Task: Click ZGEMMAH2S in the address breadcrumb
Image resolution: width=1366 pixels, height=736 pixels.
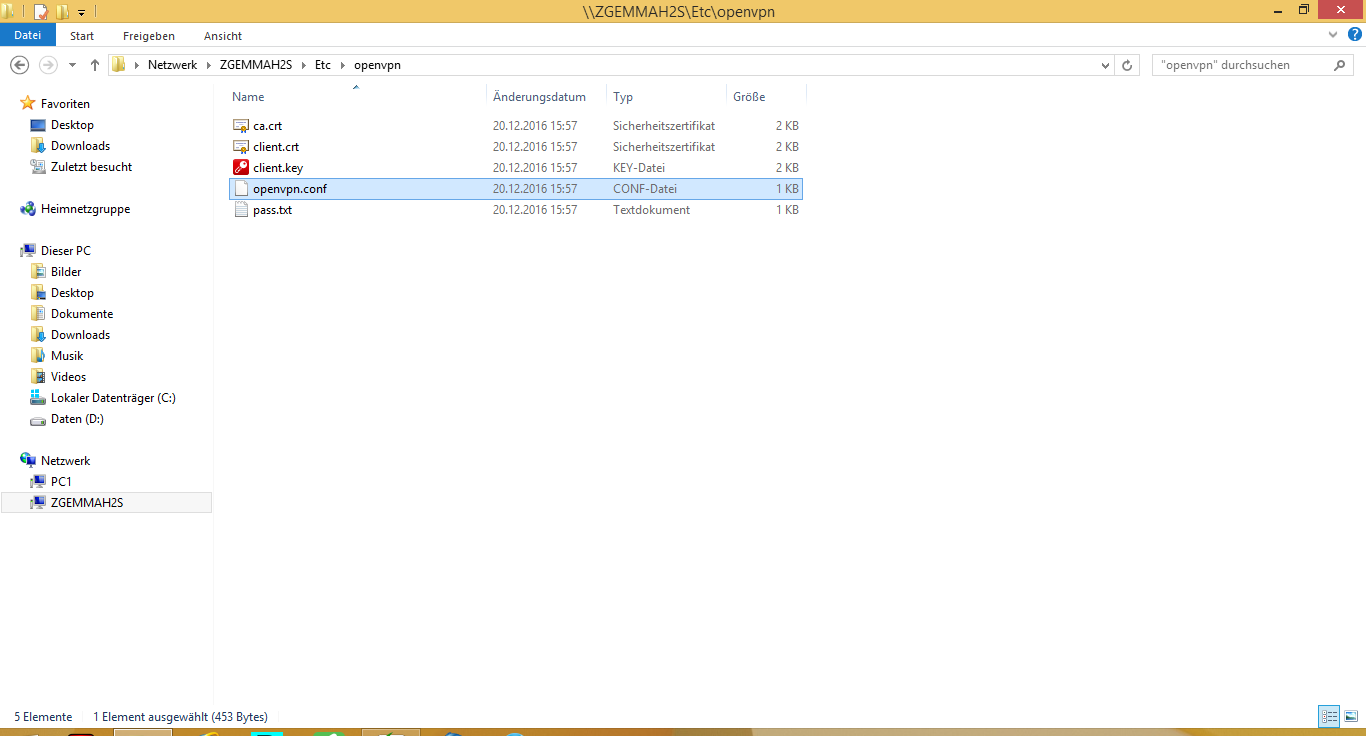Action: pos(256,65)
